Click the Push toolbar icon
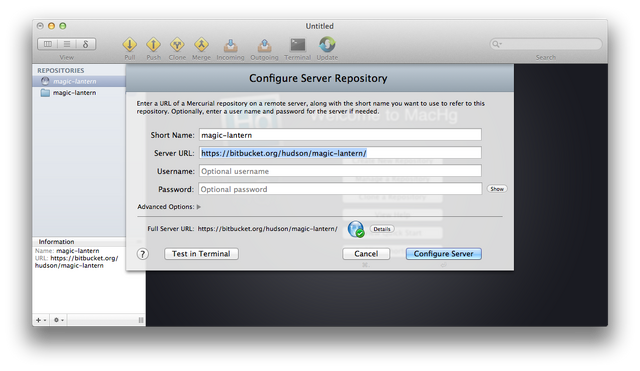Image resolution: width=640 pixels, height=371 pixels. click(x=153, y=44)
